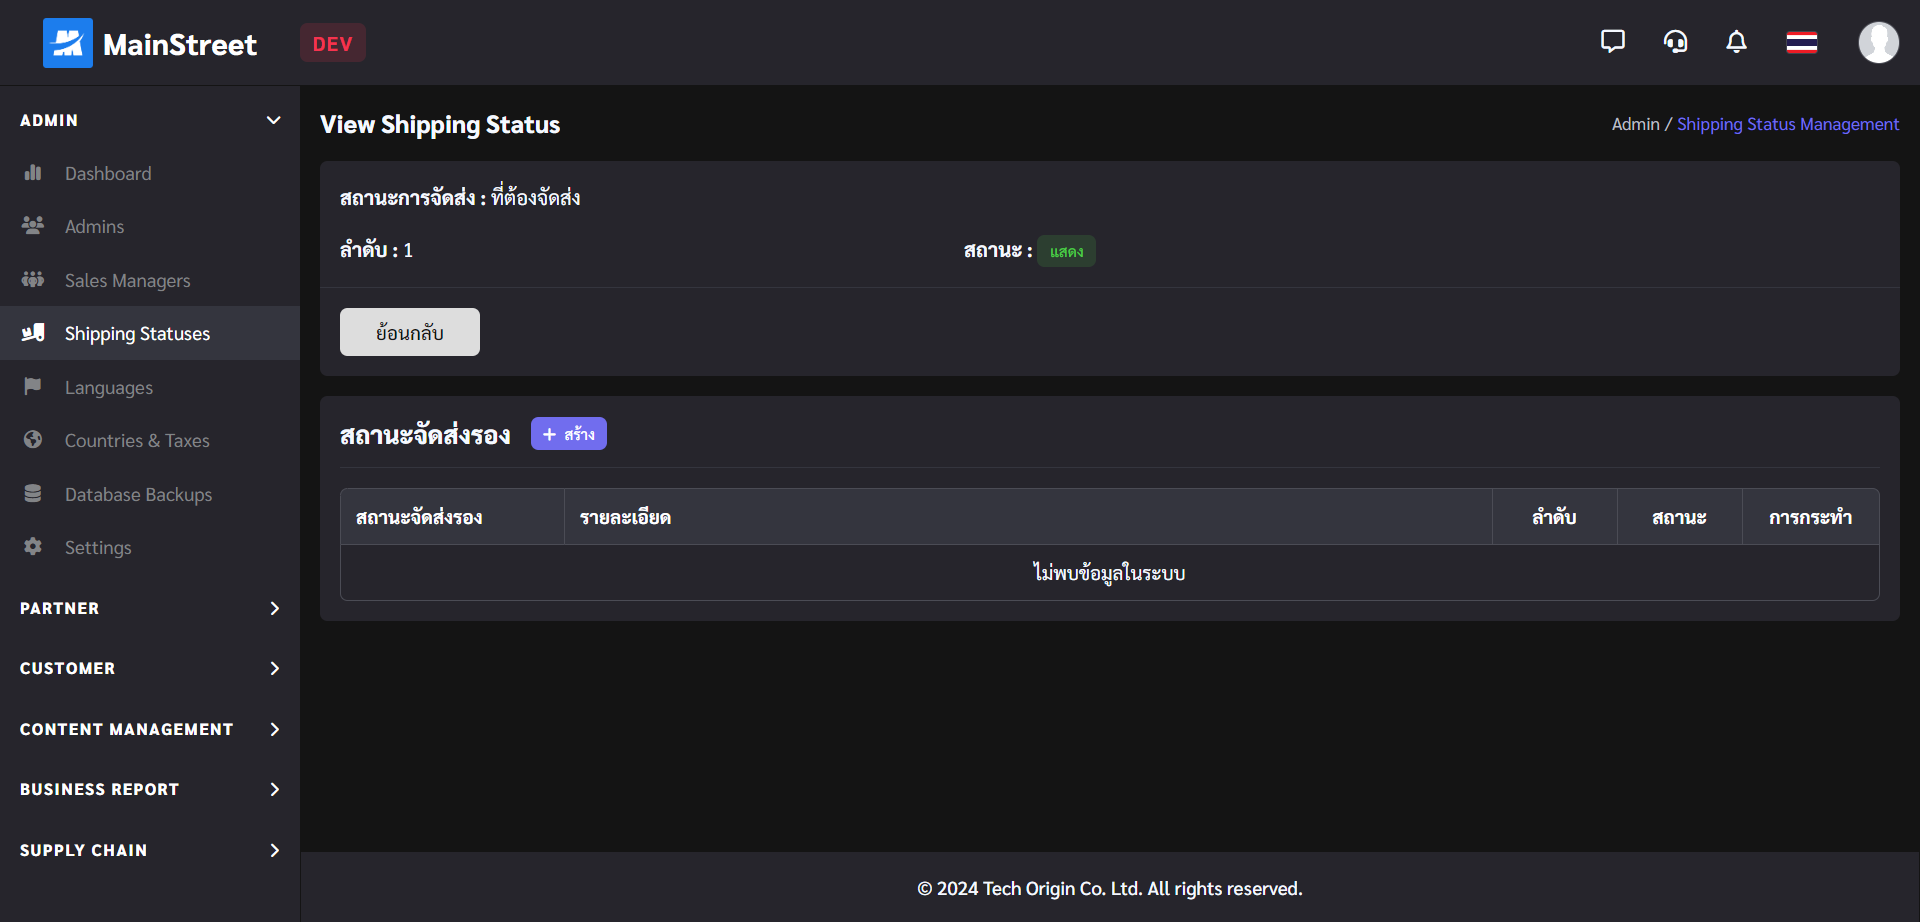Expand the CUSTOMER section
Image resolution: width=1920 pixels, height=922 pixels.
pyautogui.click(x=150, y=668)
